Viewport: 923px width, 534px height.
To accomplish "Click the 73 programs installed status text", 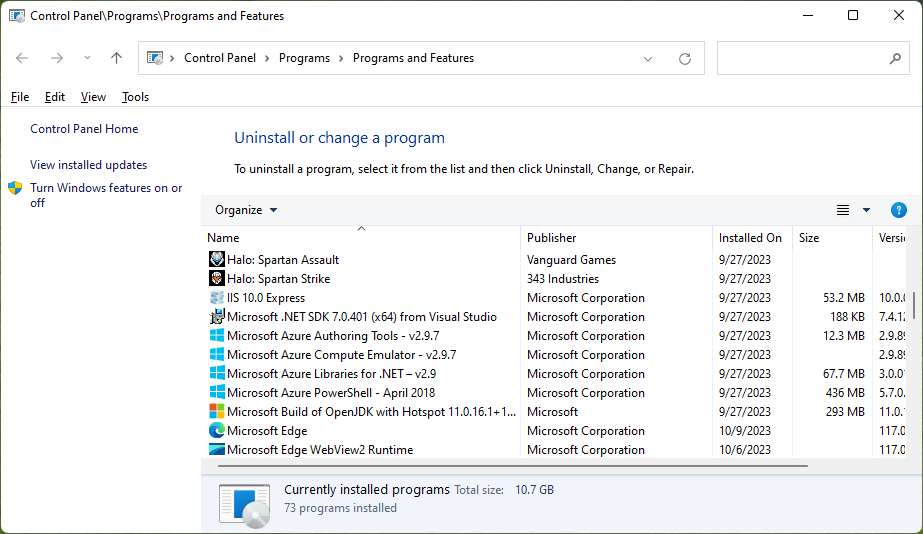I will tap(340, 508).
